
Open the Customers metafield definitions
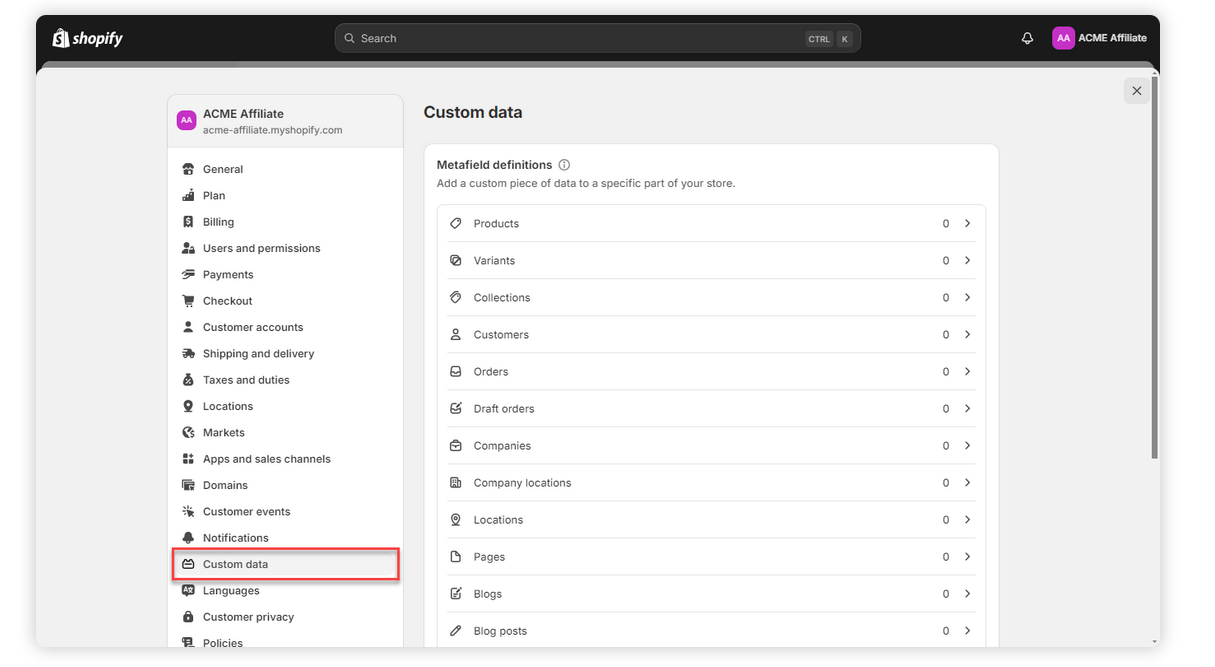tap(501, 335)
